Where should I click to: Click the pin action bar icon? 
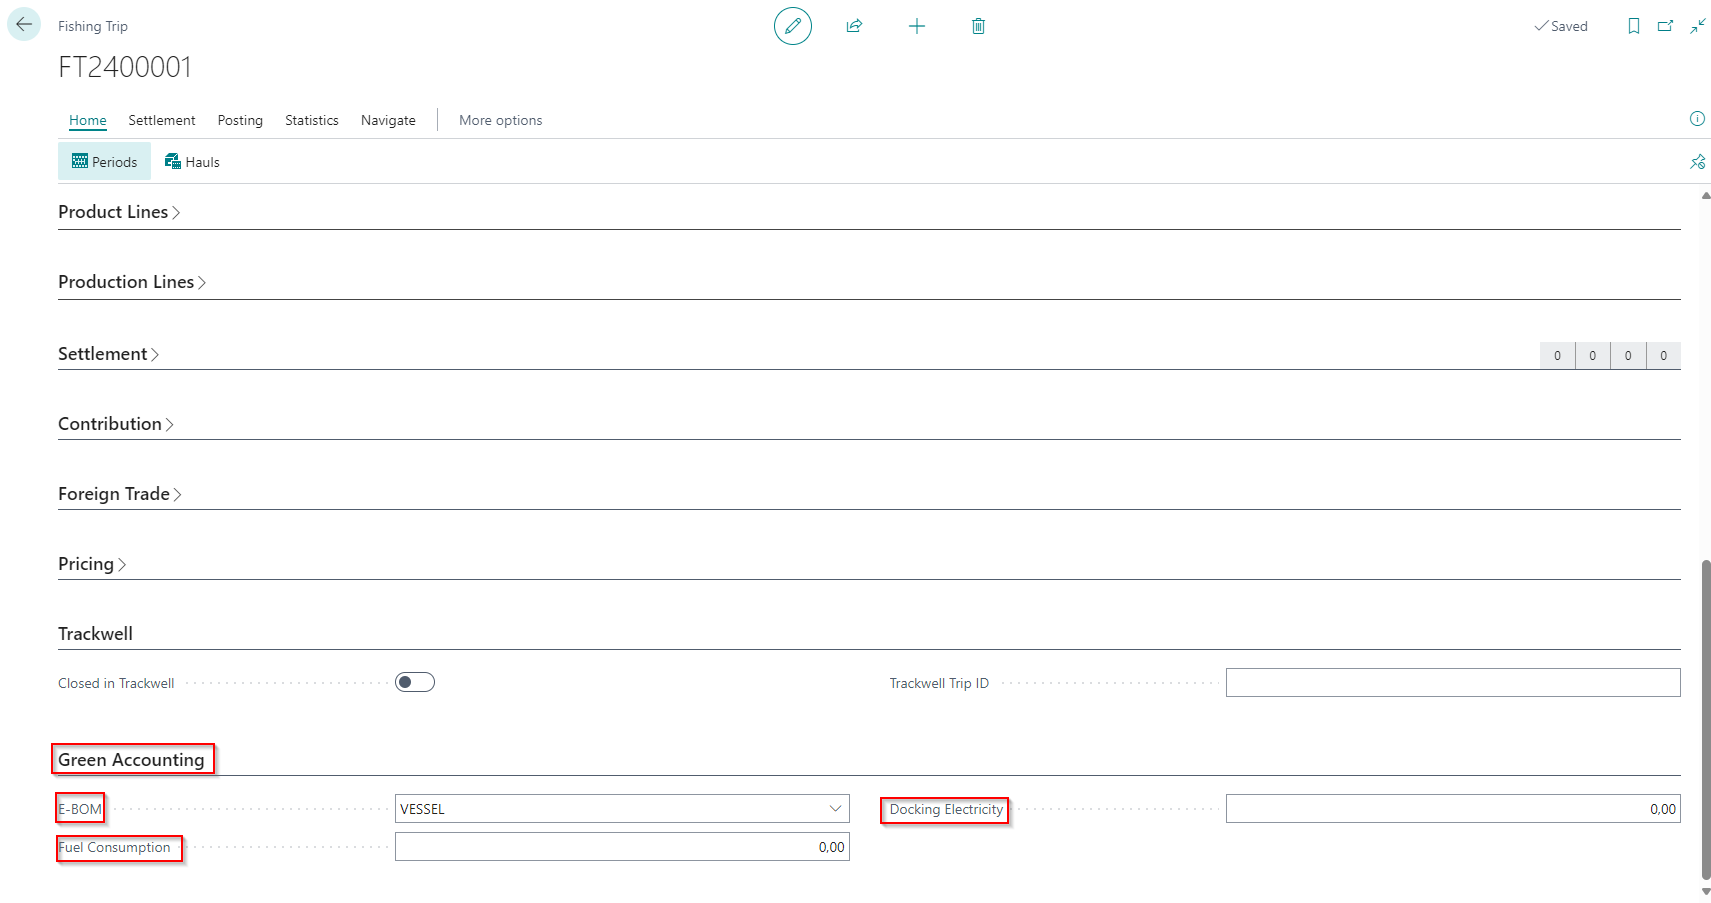(1697, 162)
